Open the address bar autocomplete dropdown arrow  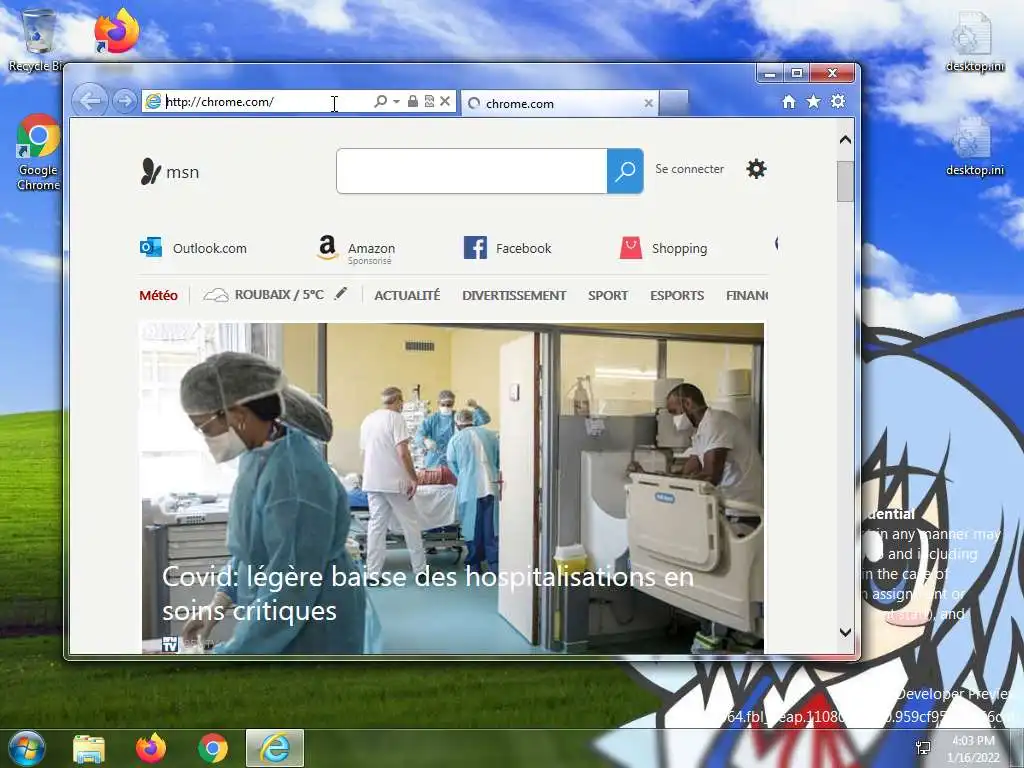click(396, 102)
